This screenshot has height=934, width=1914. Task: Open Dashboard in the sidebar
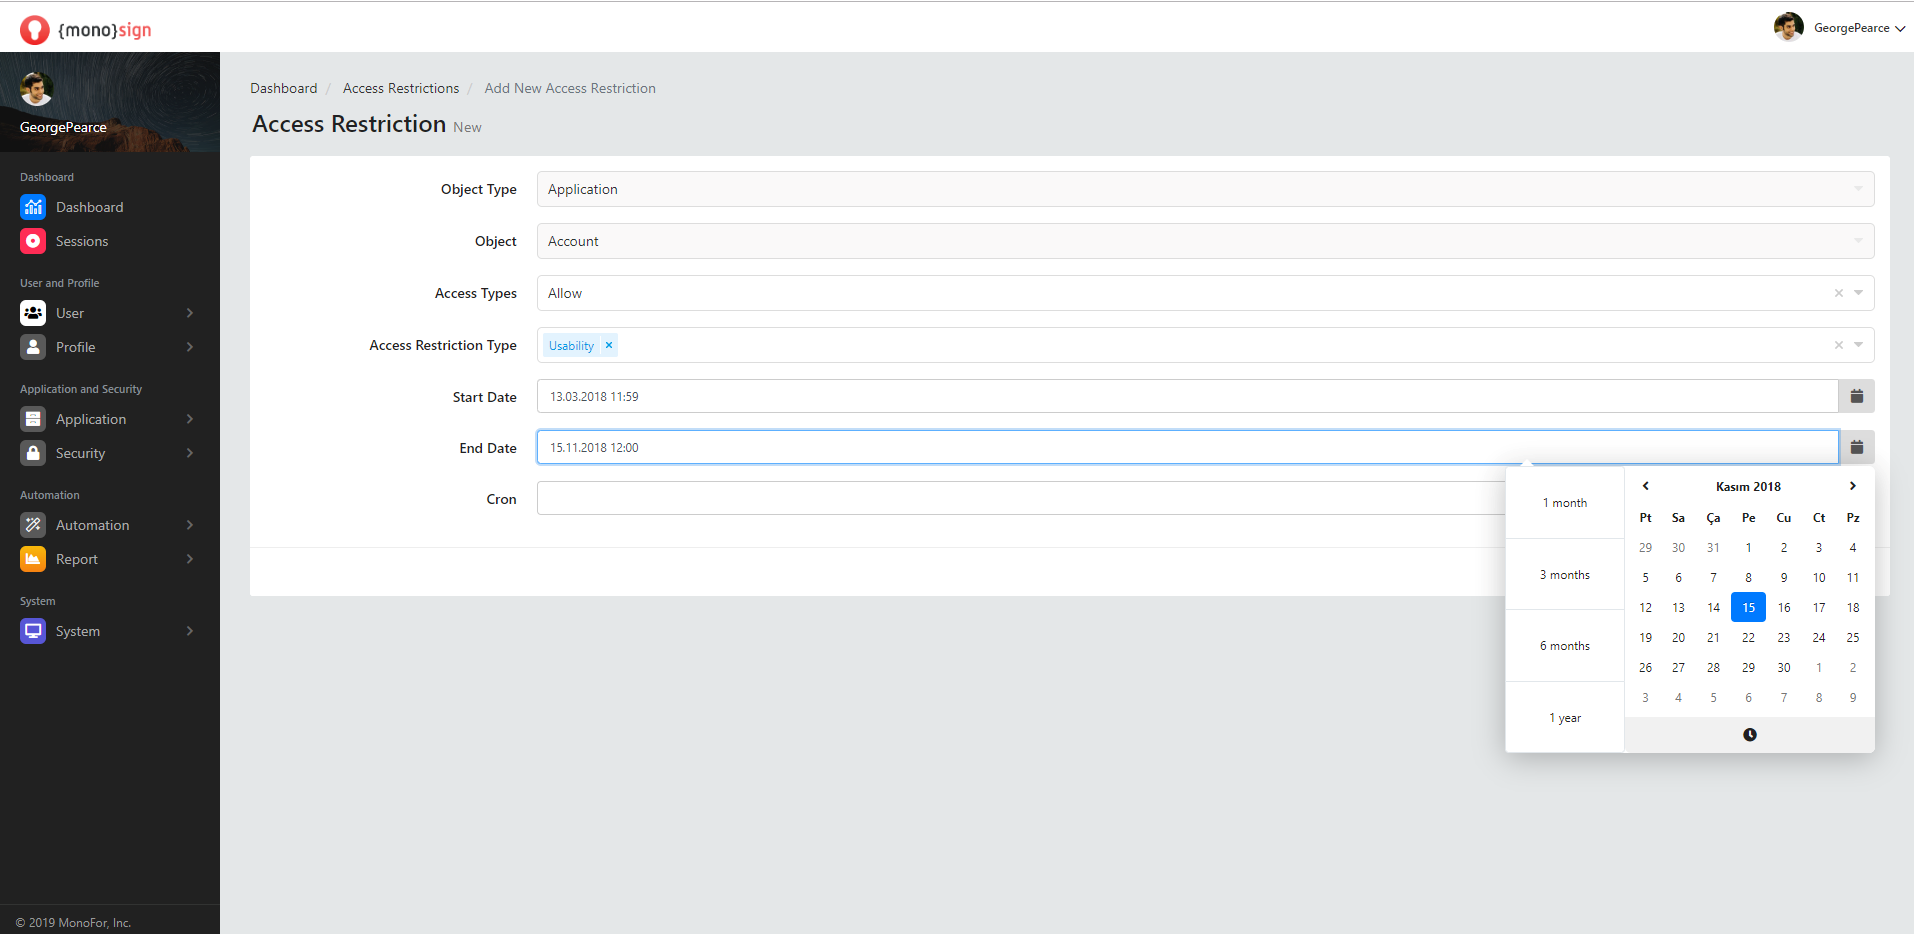89,207
